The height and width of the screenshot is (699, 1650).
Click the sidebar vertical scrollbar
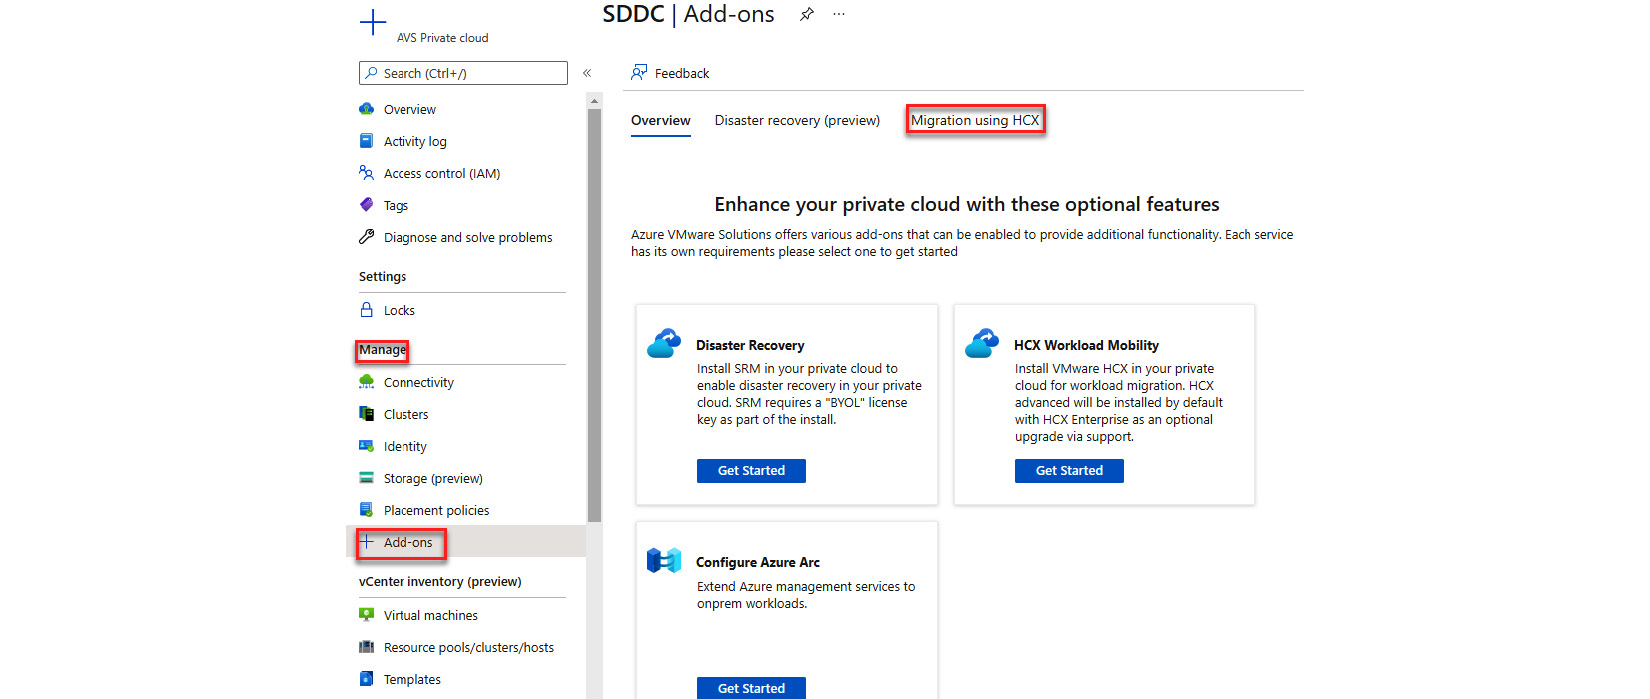click(x=594, y=315)
